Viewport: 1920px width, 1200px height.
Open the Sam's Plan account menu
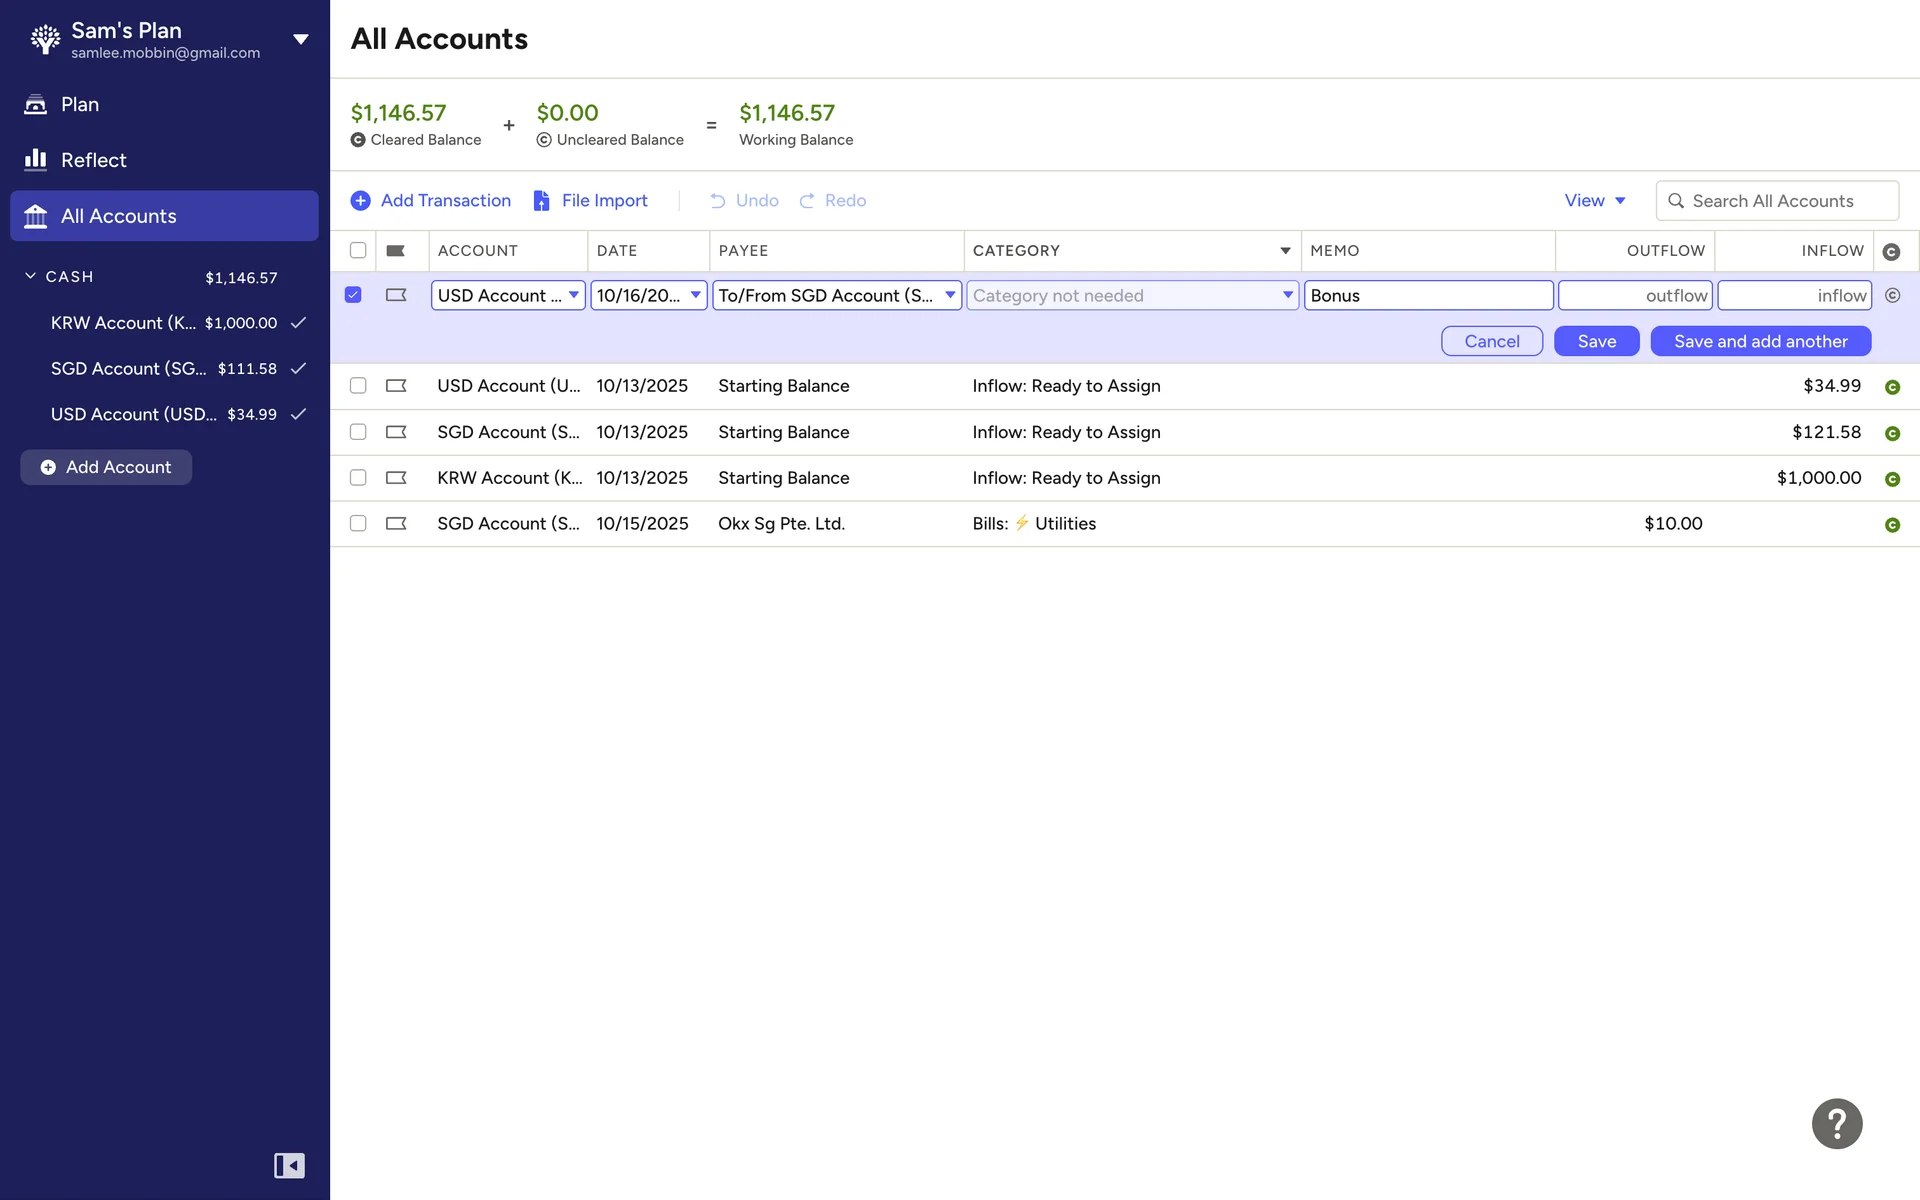(300, 38)
